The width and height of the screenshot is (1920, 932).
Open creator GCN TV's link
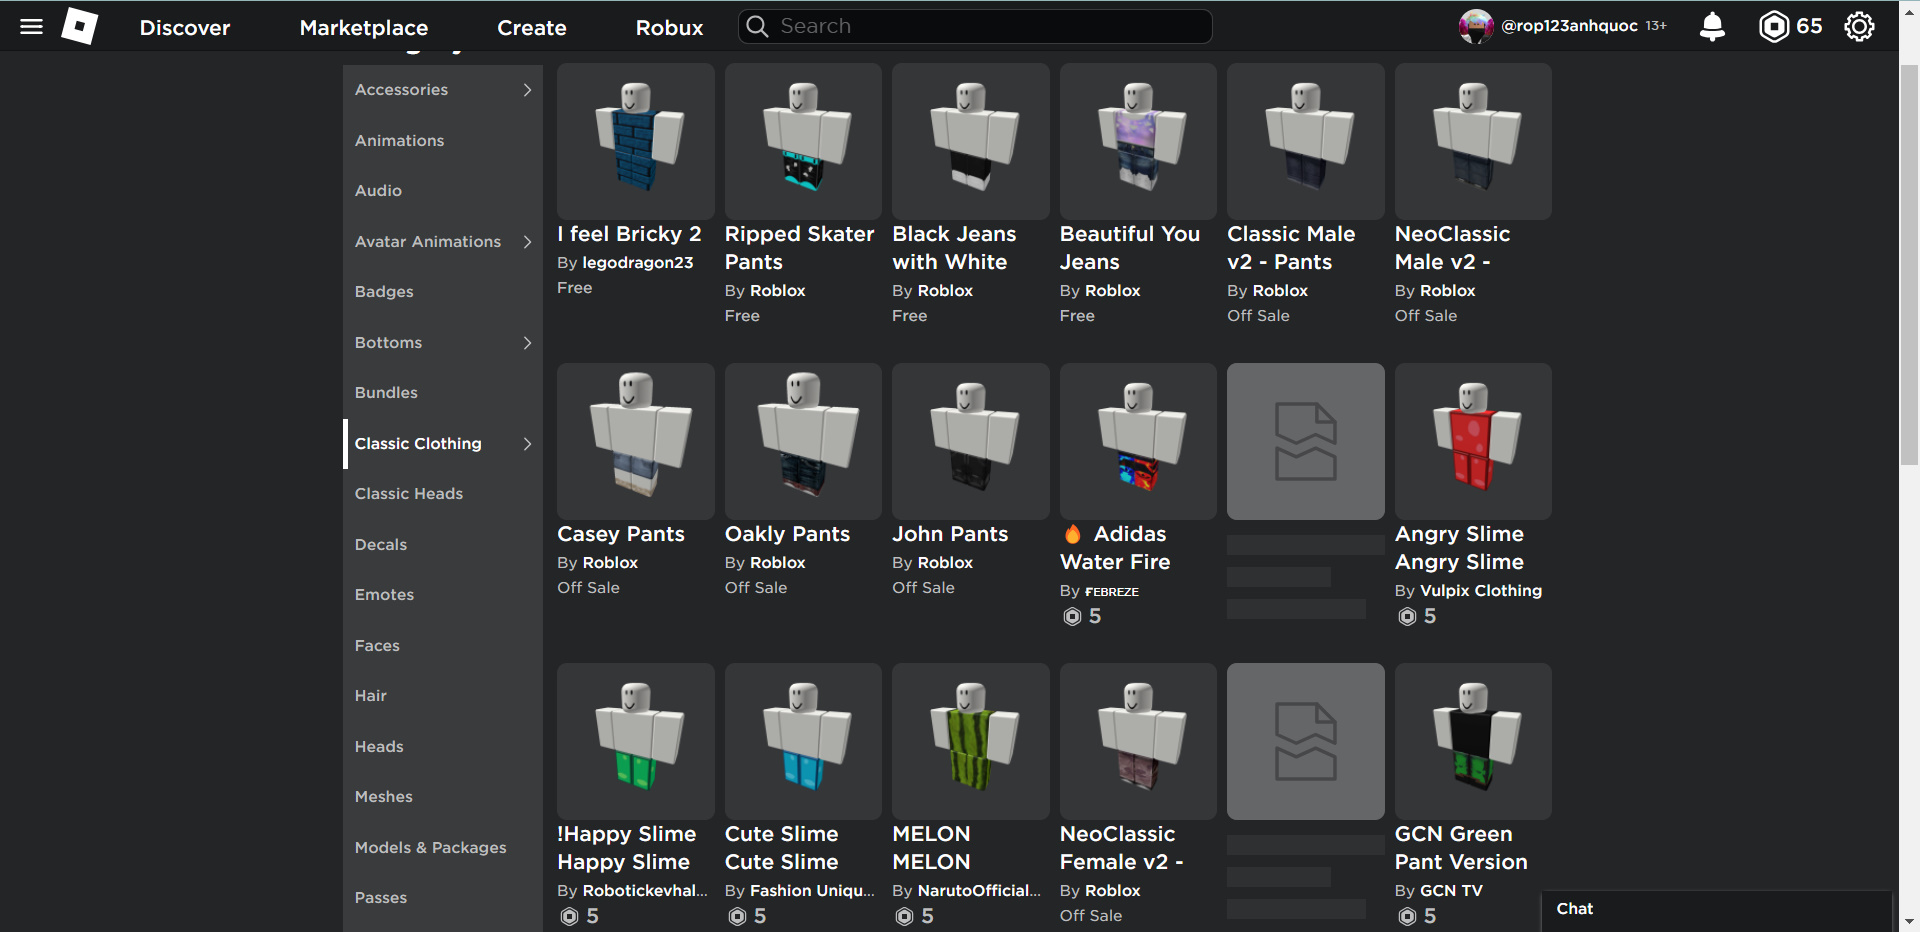click(x=1451, y=891)
